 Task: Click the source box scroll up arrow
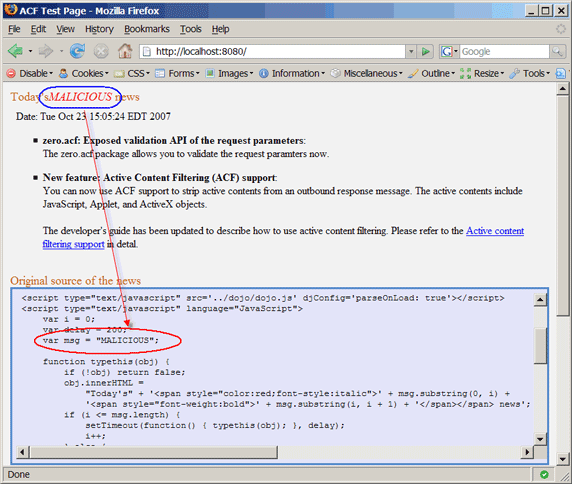(x=540, y=300)
